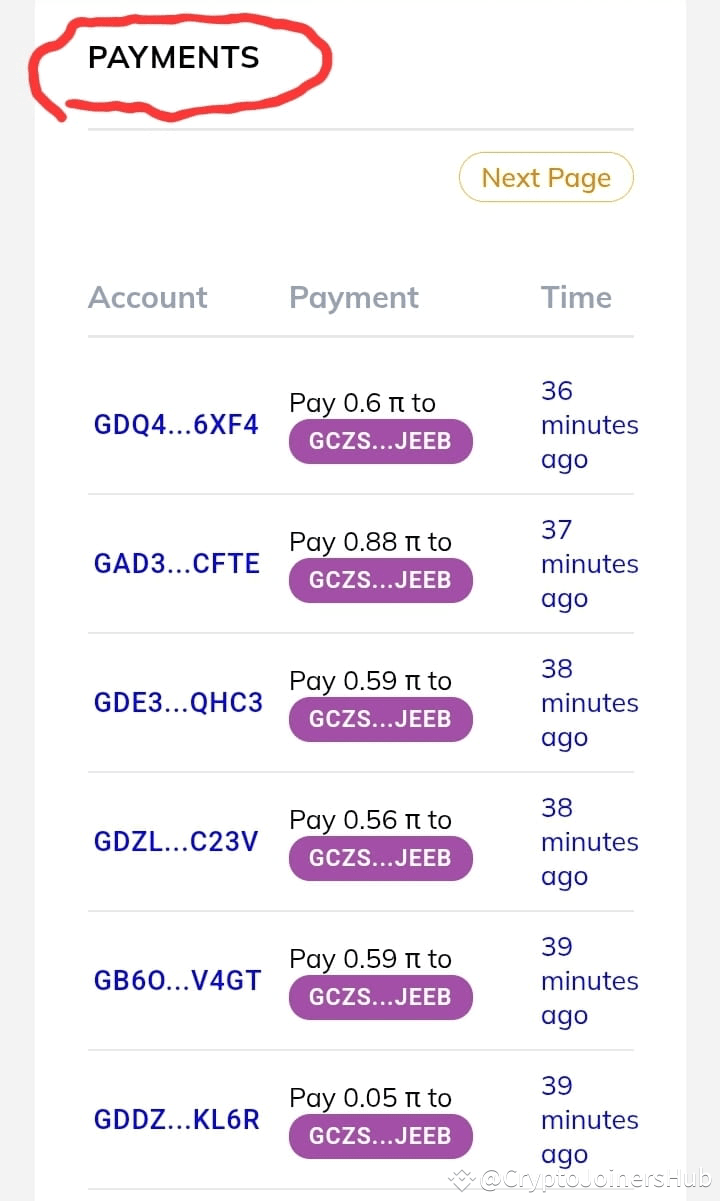Open account GDE3...QHC3
Image resolution: width=720 pixels, height=1201 pixels.
(x=178, y=703)
